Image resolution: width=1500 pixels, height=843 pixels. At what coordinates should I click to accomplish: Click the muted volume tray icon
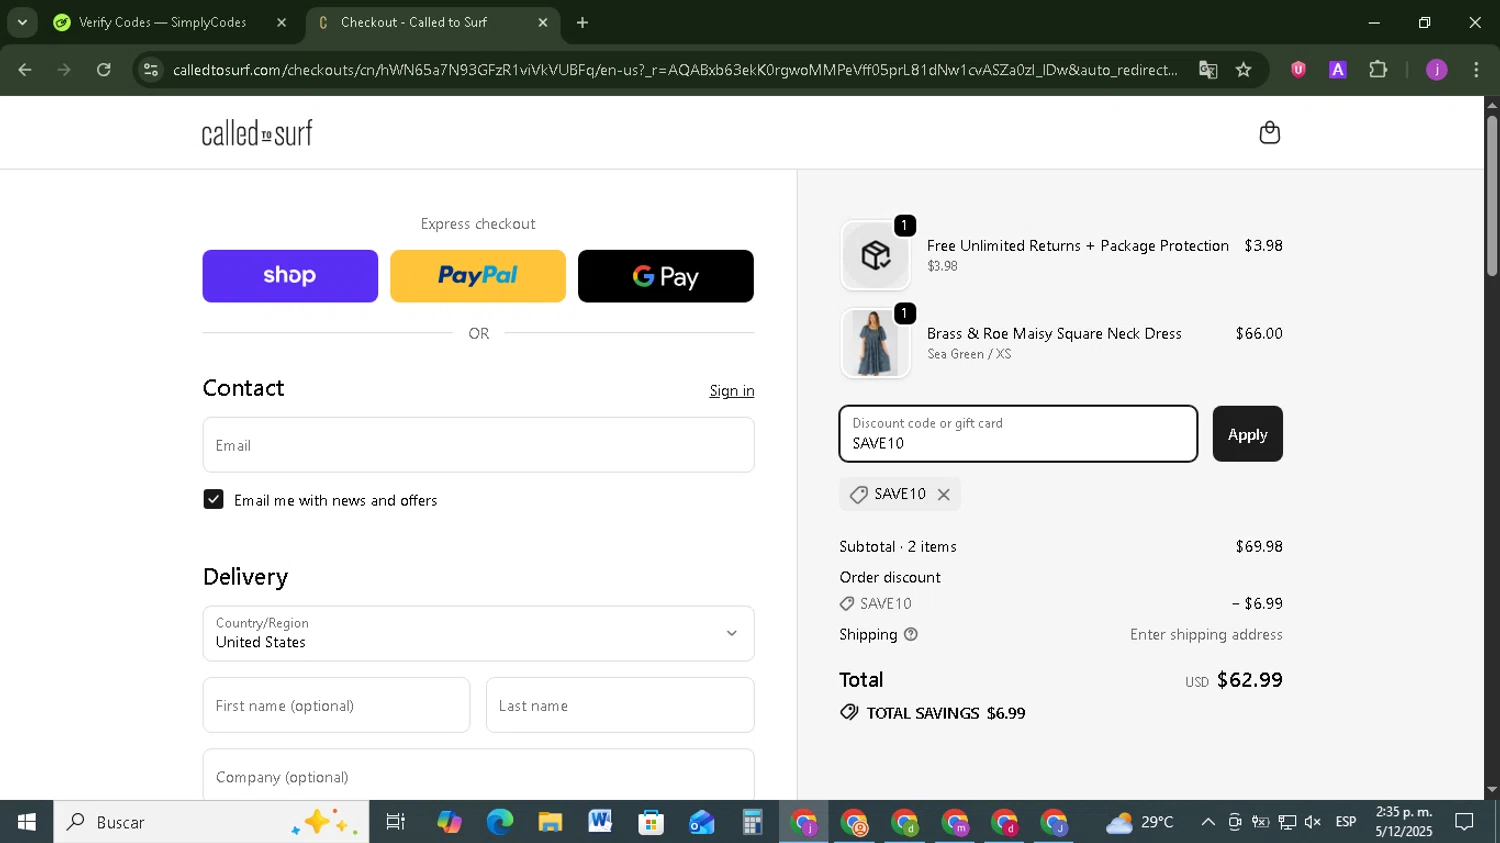coord(1313,822)
